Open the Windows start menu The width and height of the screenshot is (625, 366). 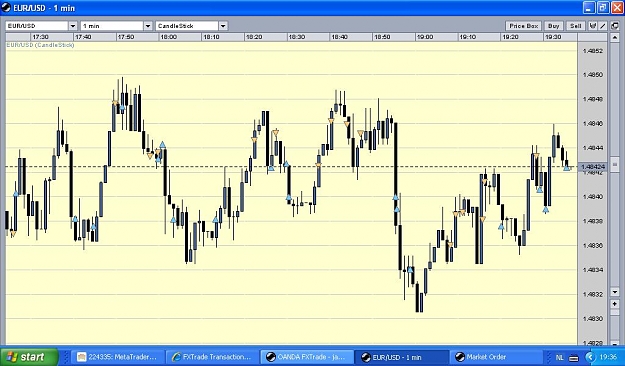point(29,356)
